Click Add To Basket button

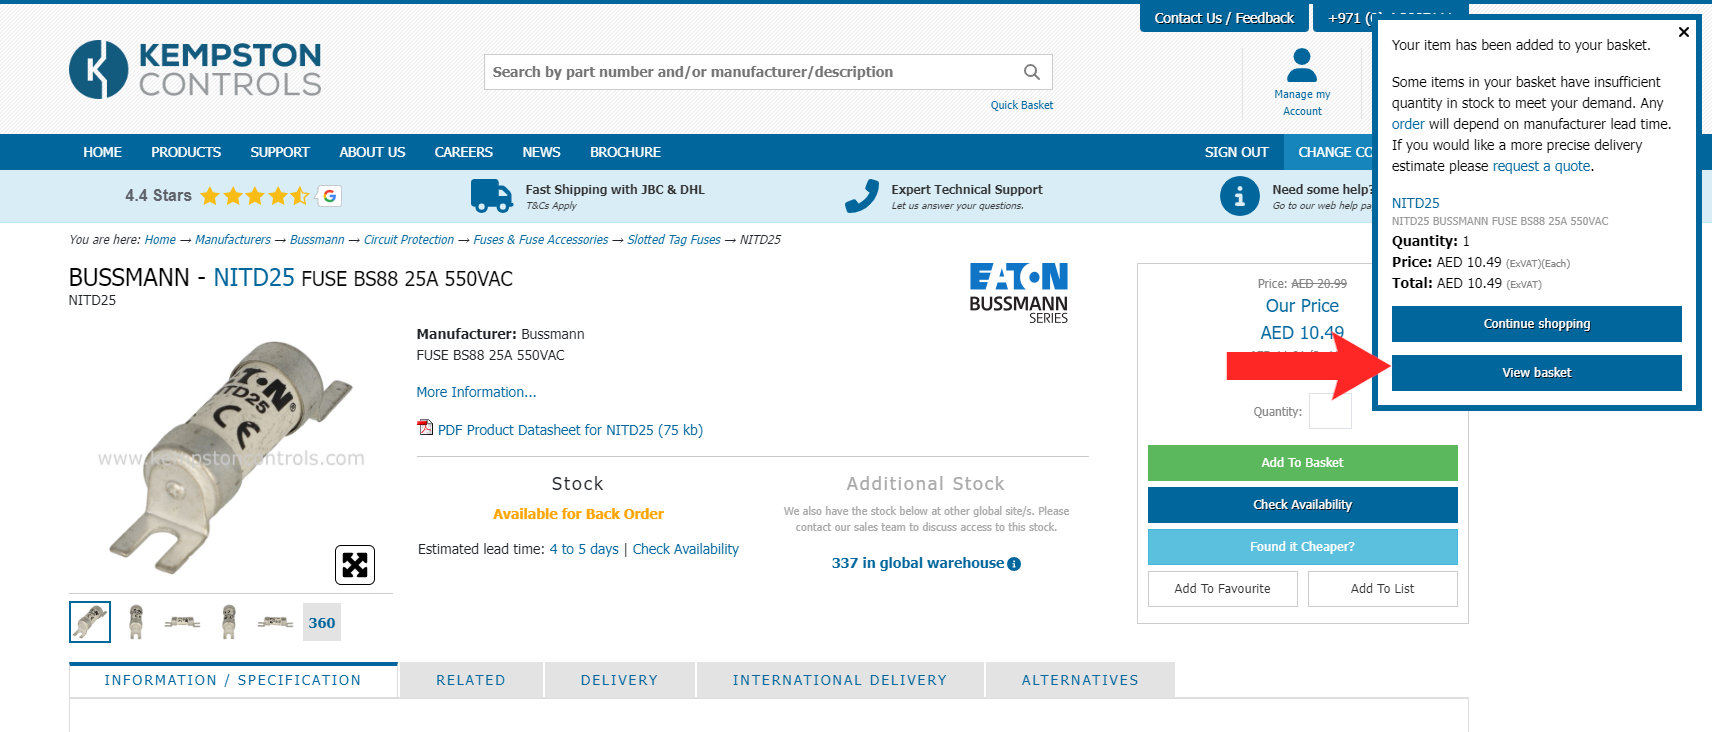click(x=1302, y=463)
